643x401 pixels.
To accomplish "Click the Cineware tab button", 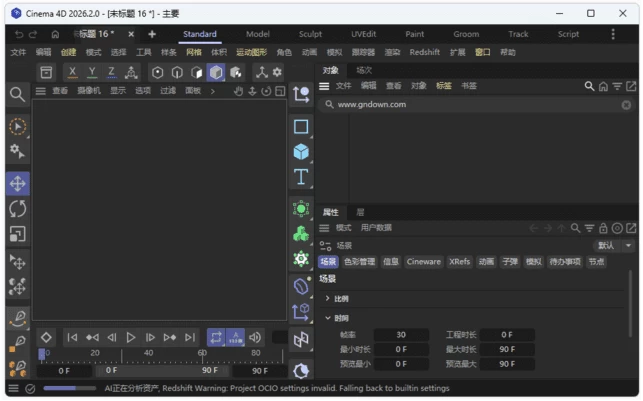I will [423, 262].
